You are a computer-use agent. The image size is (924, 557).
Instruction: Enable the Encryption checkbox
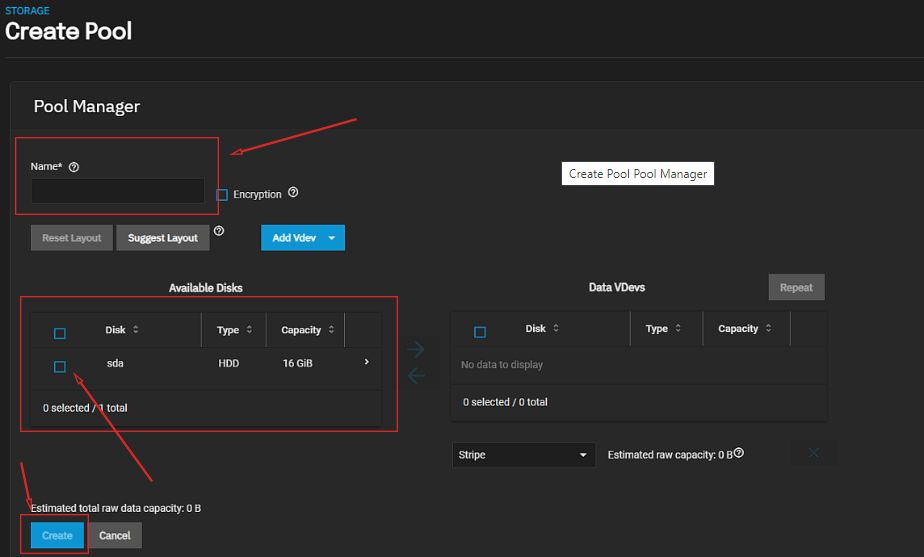222,195
